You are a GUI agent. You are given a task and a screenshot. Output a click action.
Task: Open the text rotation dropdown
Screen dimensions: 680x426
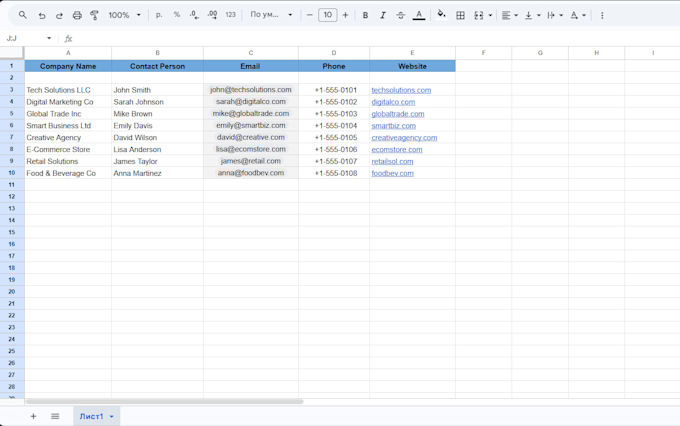[x=578, y=15]
